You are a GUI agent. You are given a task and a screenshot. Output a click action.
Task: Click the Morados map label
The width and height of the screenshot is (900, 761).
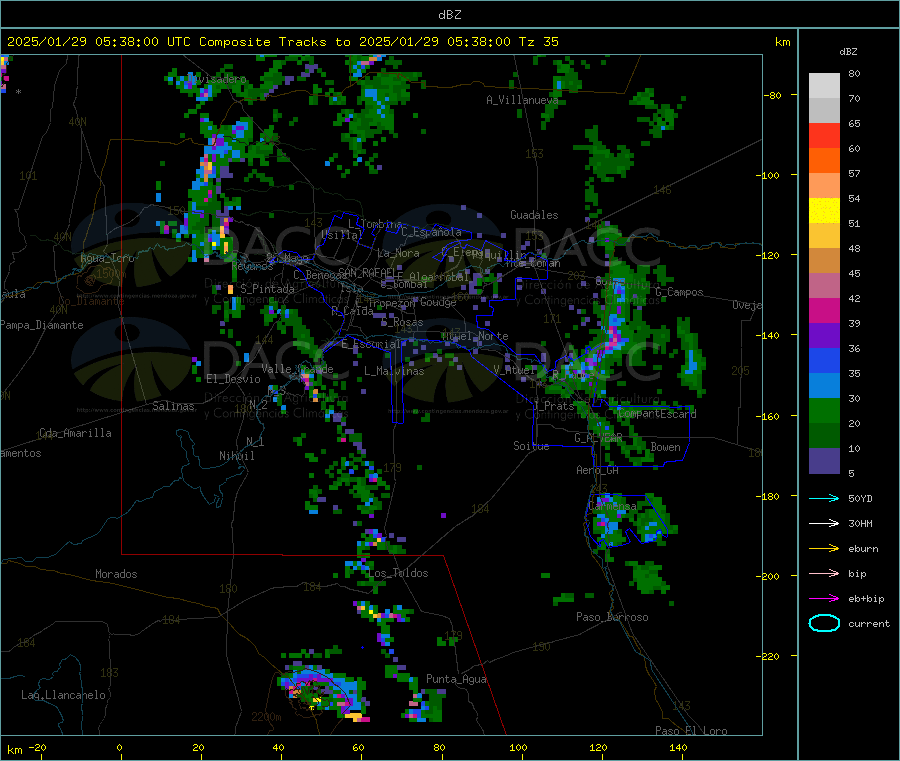pos(116,574)
